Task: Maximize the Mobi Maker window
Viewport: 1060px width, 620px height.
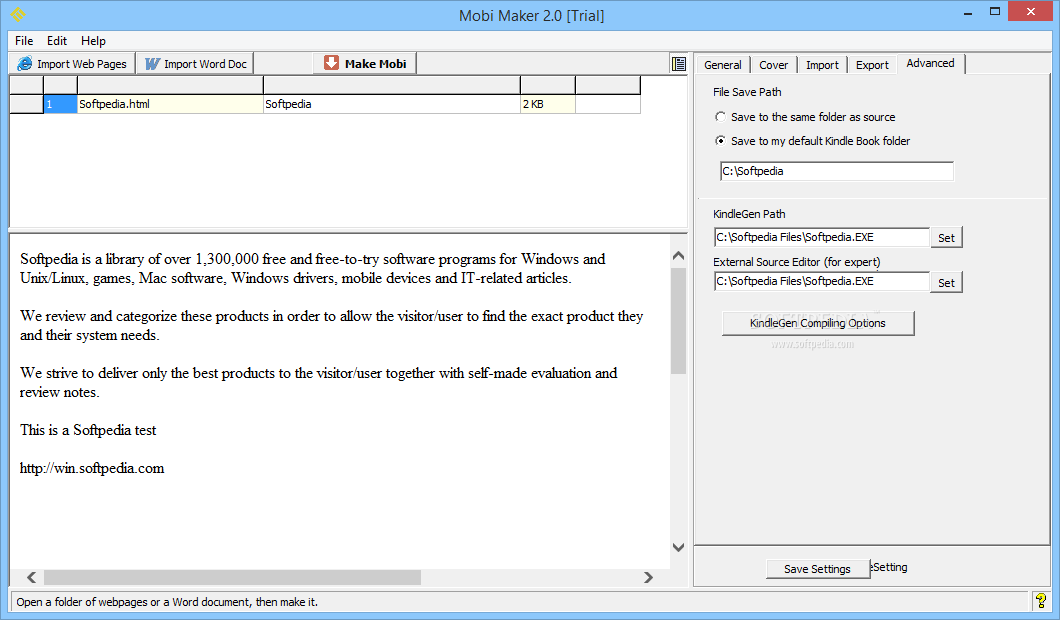Action: click(x=994, y=12)
